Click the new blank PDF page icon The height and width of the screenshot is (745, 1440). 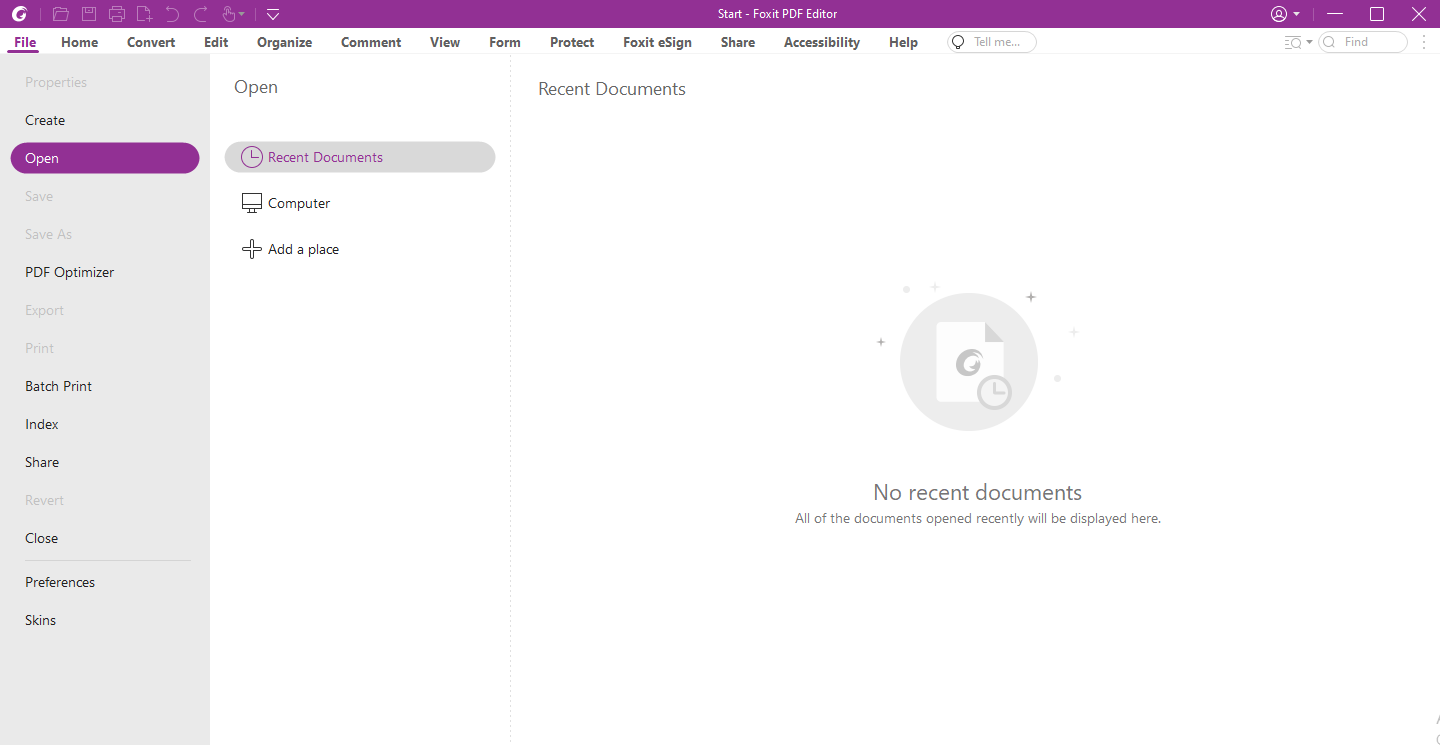tap(145, 14)
